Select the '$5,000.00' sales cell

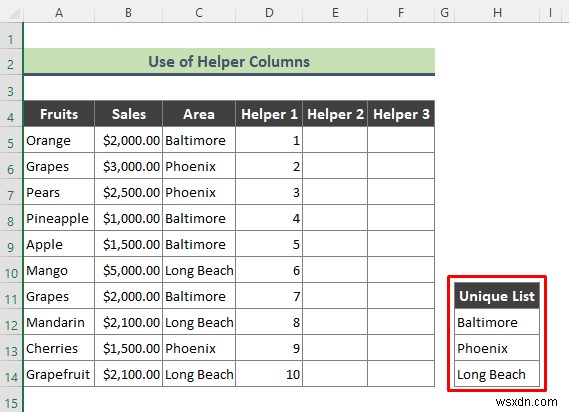click(x=128, y=270)
